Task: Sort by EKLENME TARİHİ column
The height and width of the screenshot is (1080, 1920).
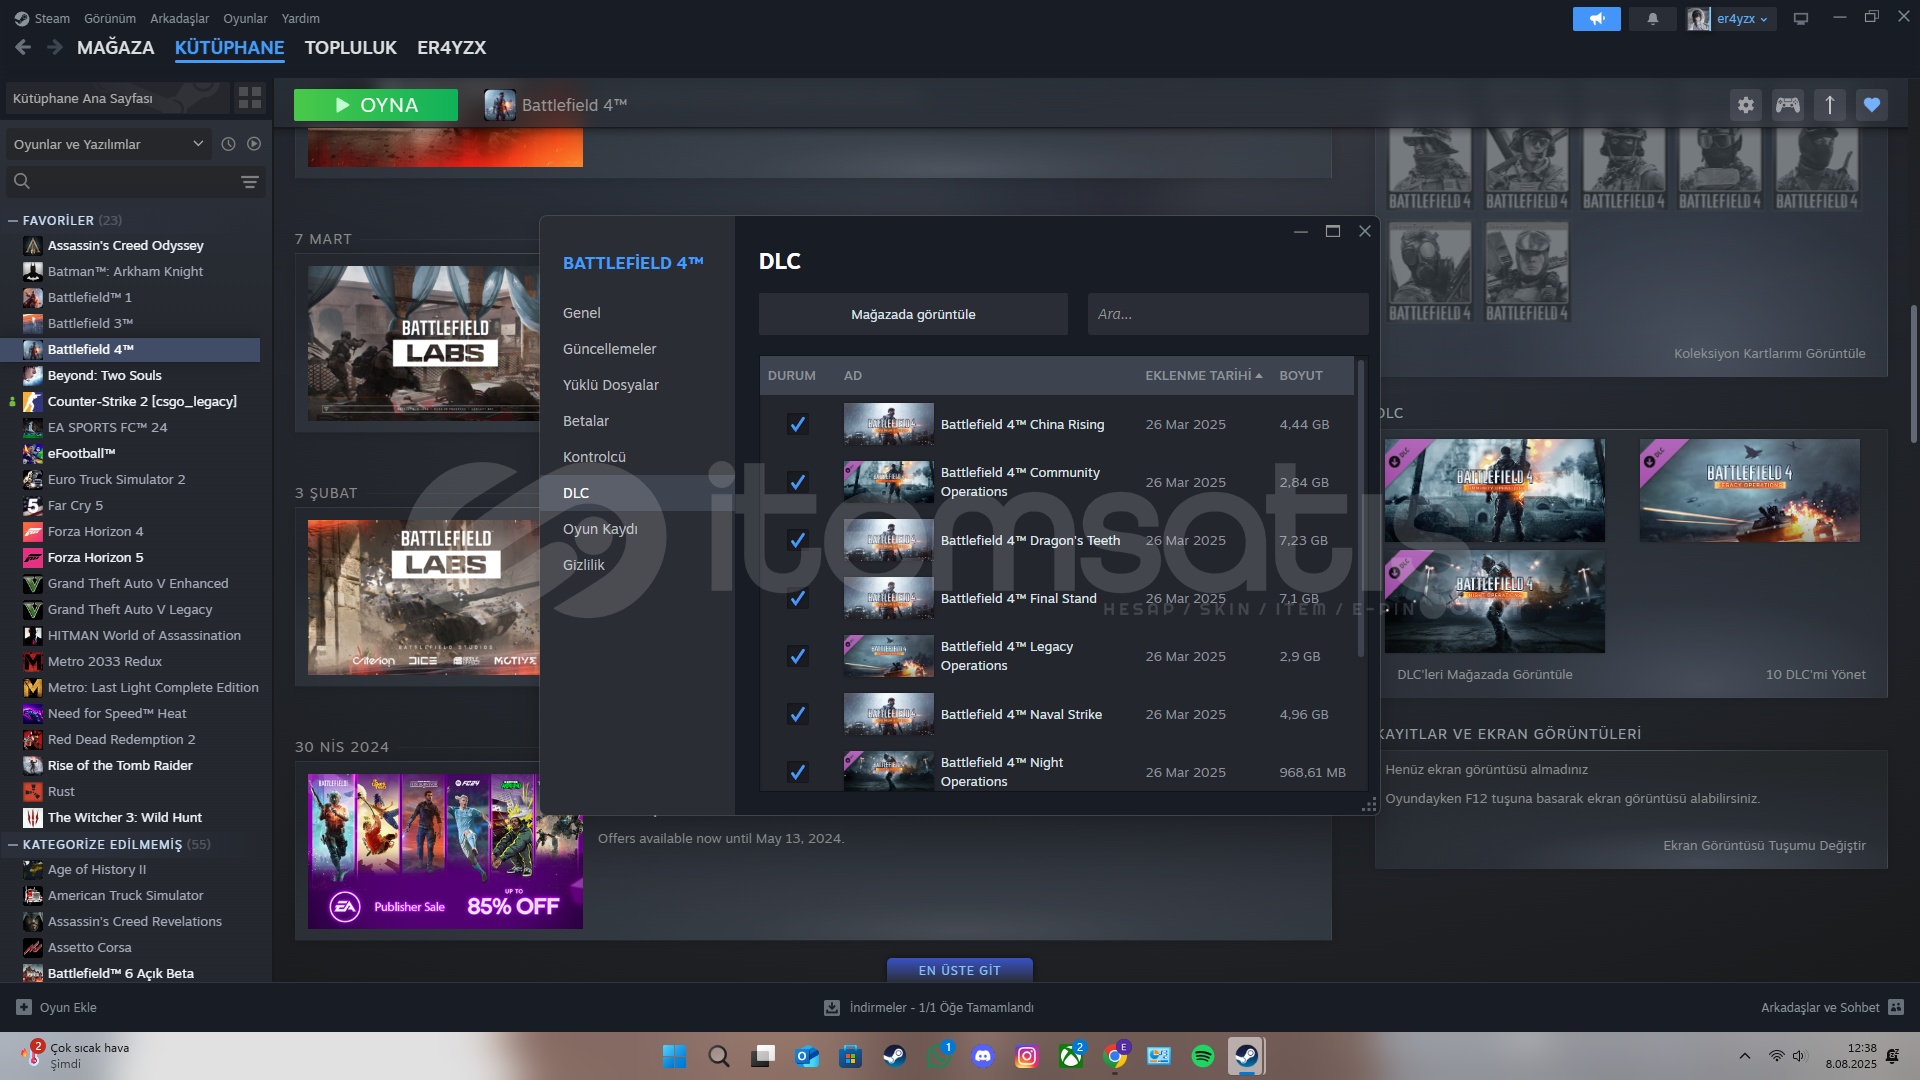Action: (1203, 375)
